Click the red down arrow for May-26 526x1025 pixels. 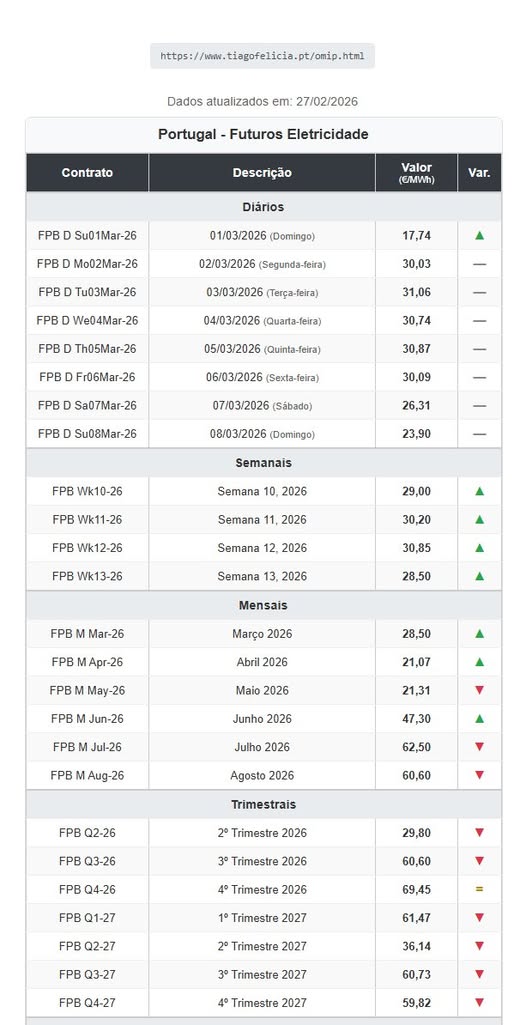(x=480, y=690)
